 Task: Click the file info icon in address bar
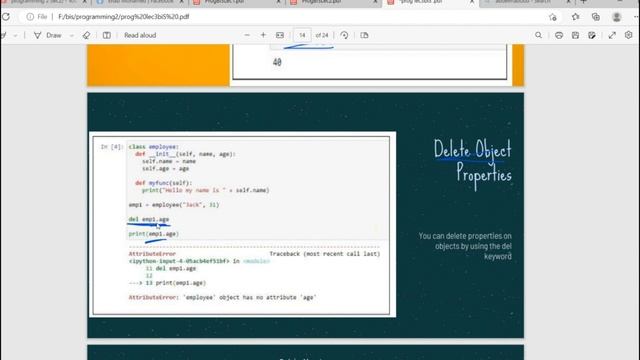(30, 17)
